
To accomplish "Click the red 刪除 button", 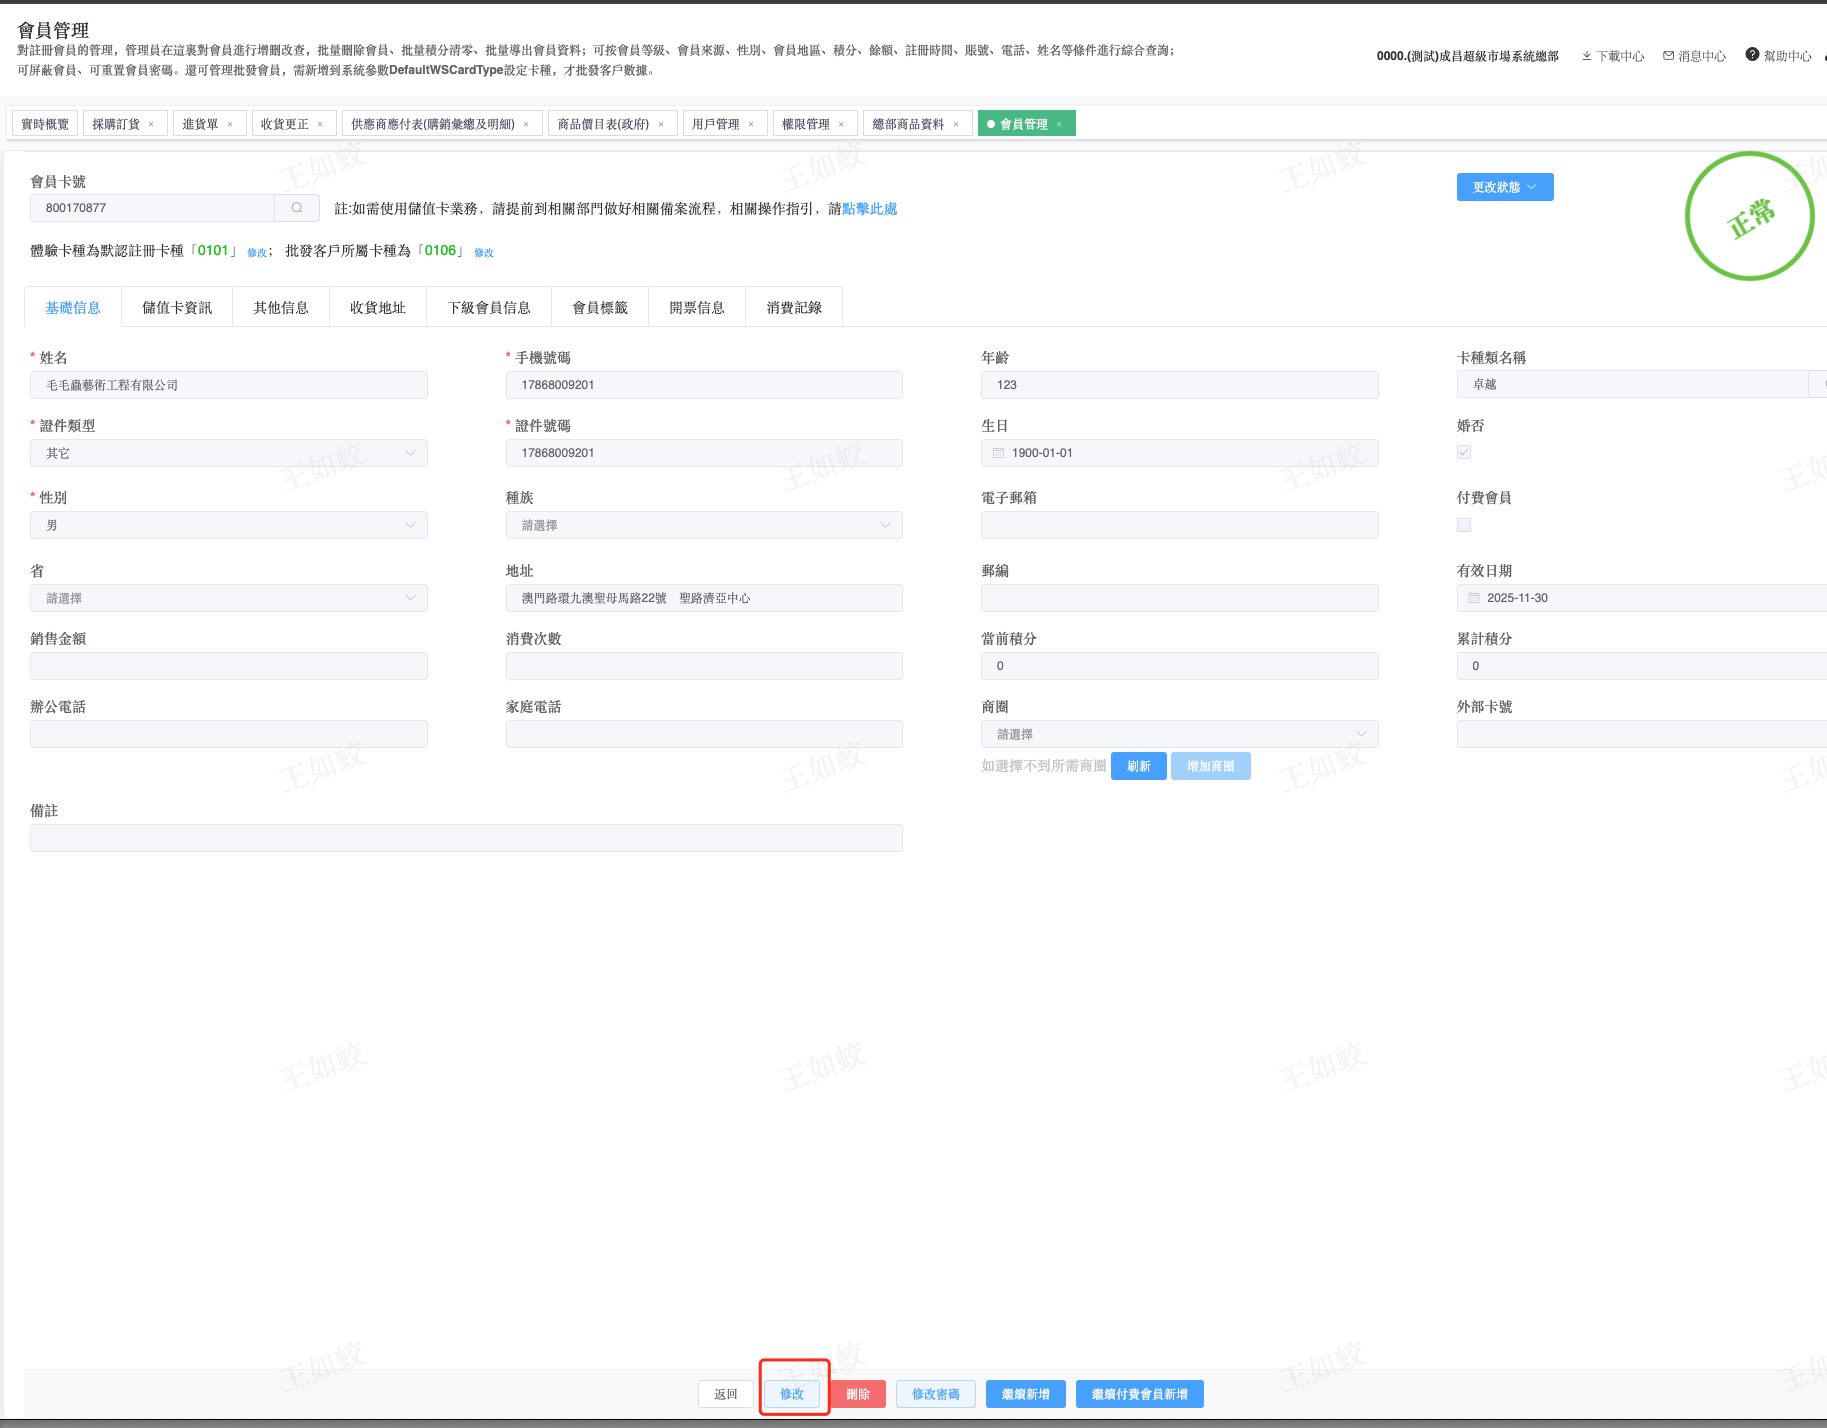I will (x=858, y=1394).
